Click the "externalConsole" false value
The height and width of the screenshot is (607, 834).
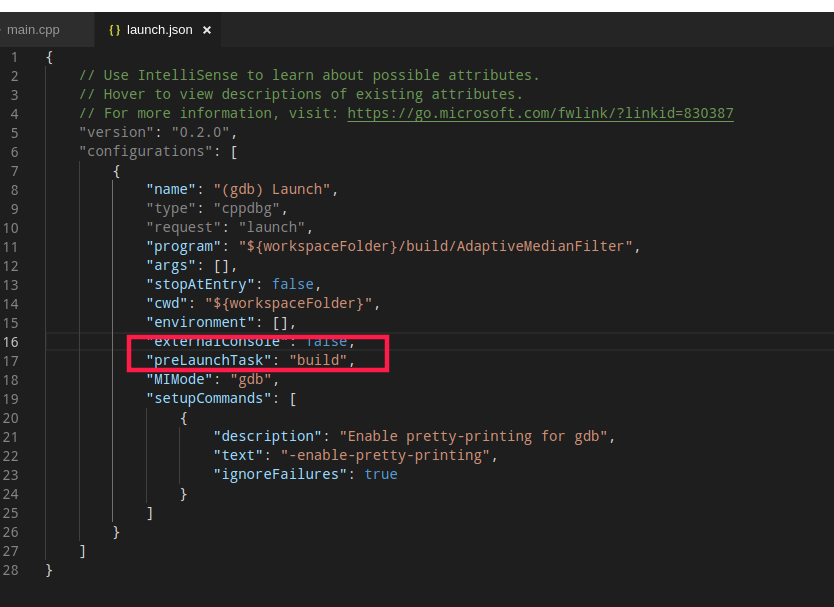pyautogui.click(x=326, y=341)
